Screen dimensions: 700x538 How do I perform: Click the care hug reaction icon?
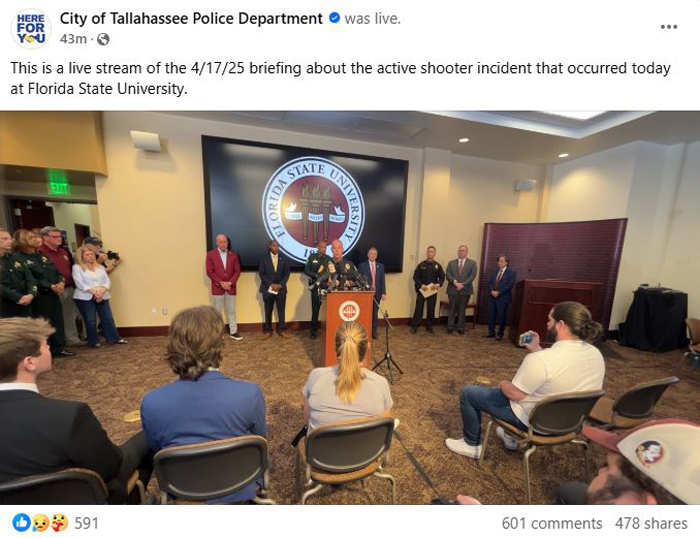pos(59,522)
